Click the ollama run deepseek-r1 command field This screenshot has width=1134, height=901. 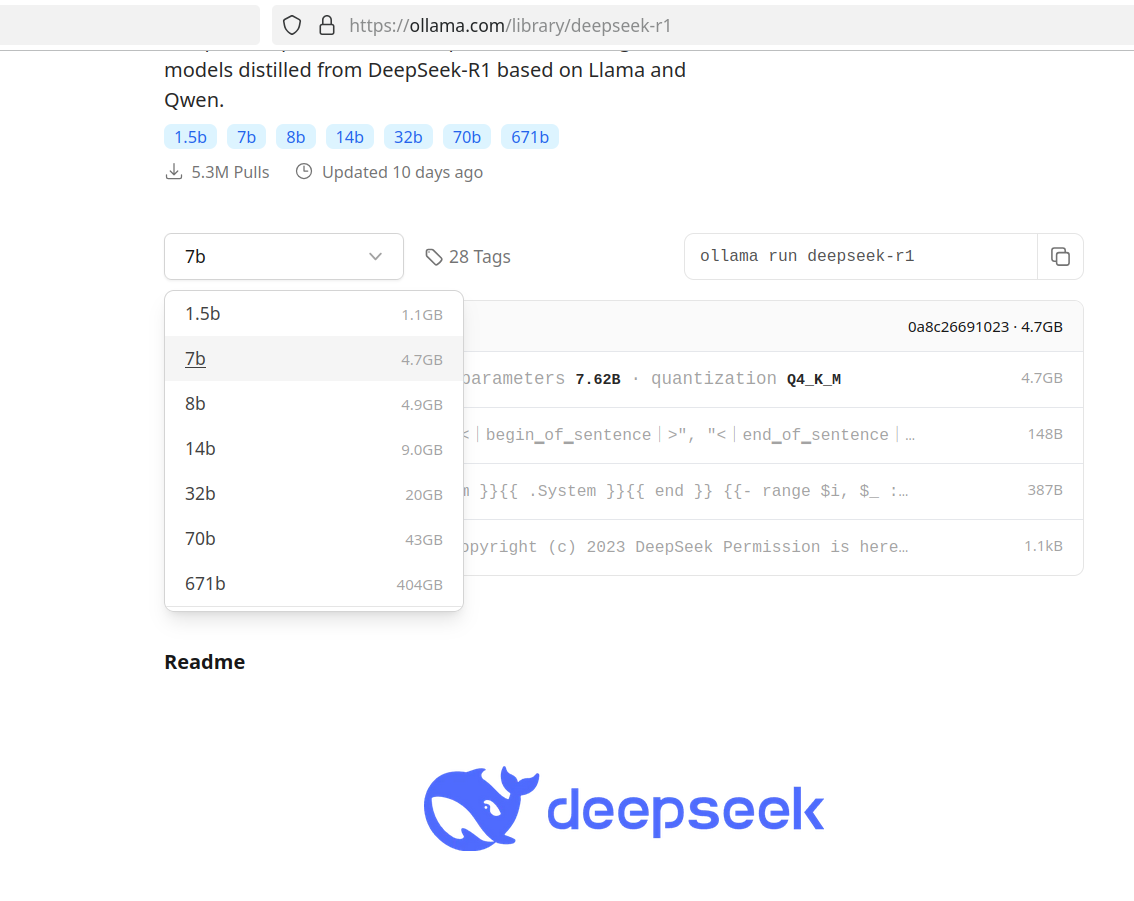[861, 257]
